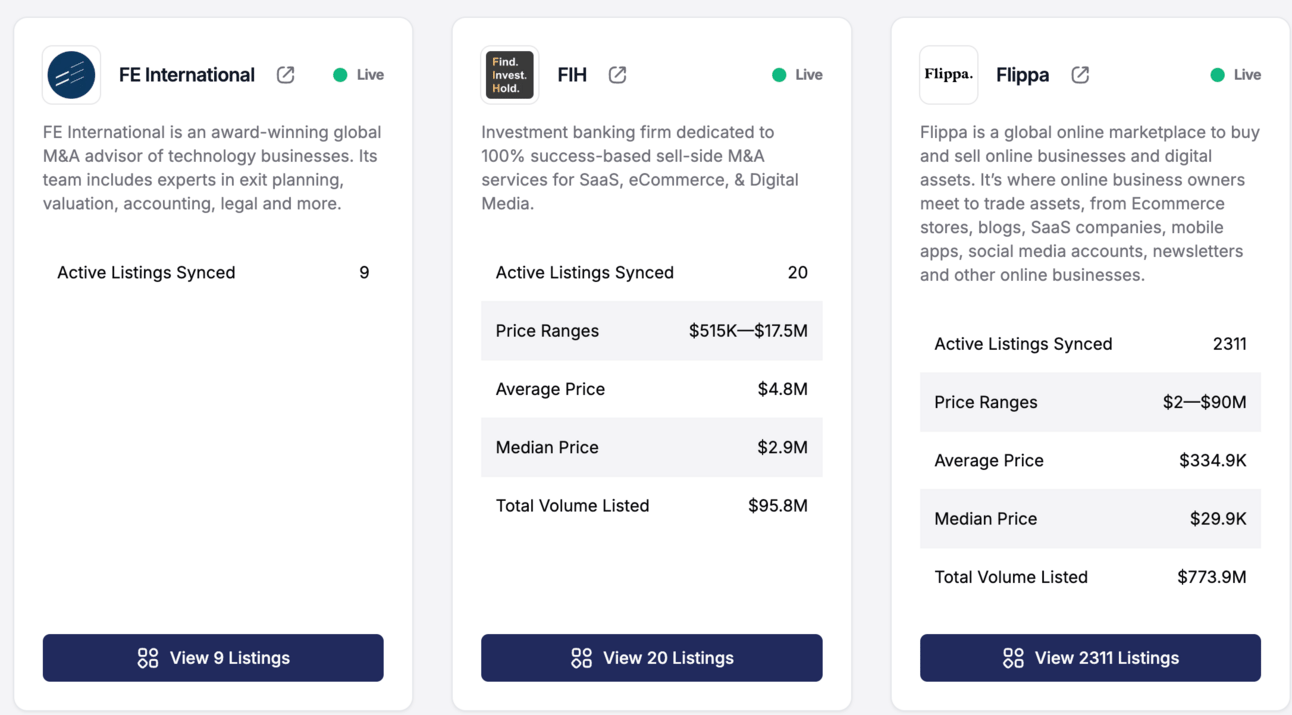The image size is (1292, 715).
Task: Click Flippa Total Volume Listed row
Action: [1090, 577]
